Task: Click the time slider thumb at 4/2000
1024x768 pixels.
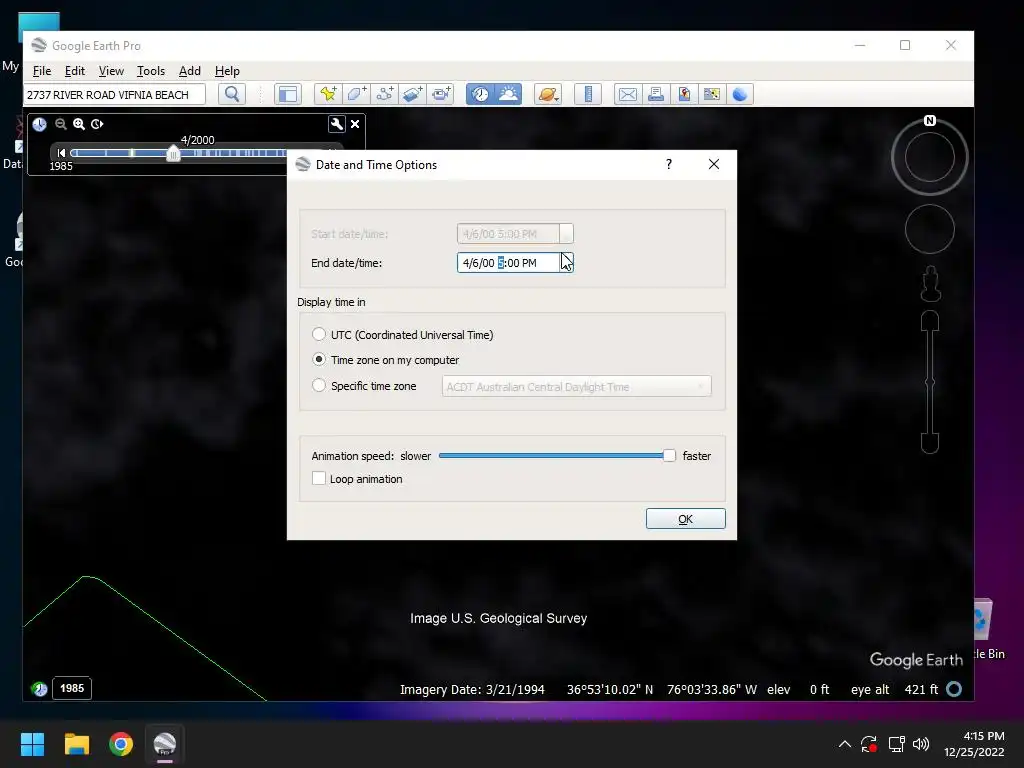Action: (x=173, y=153)
